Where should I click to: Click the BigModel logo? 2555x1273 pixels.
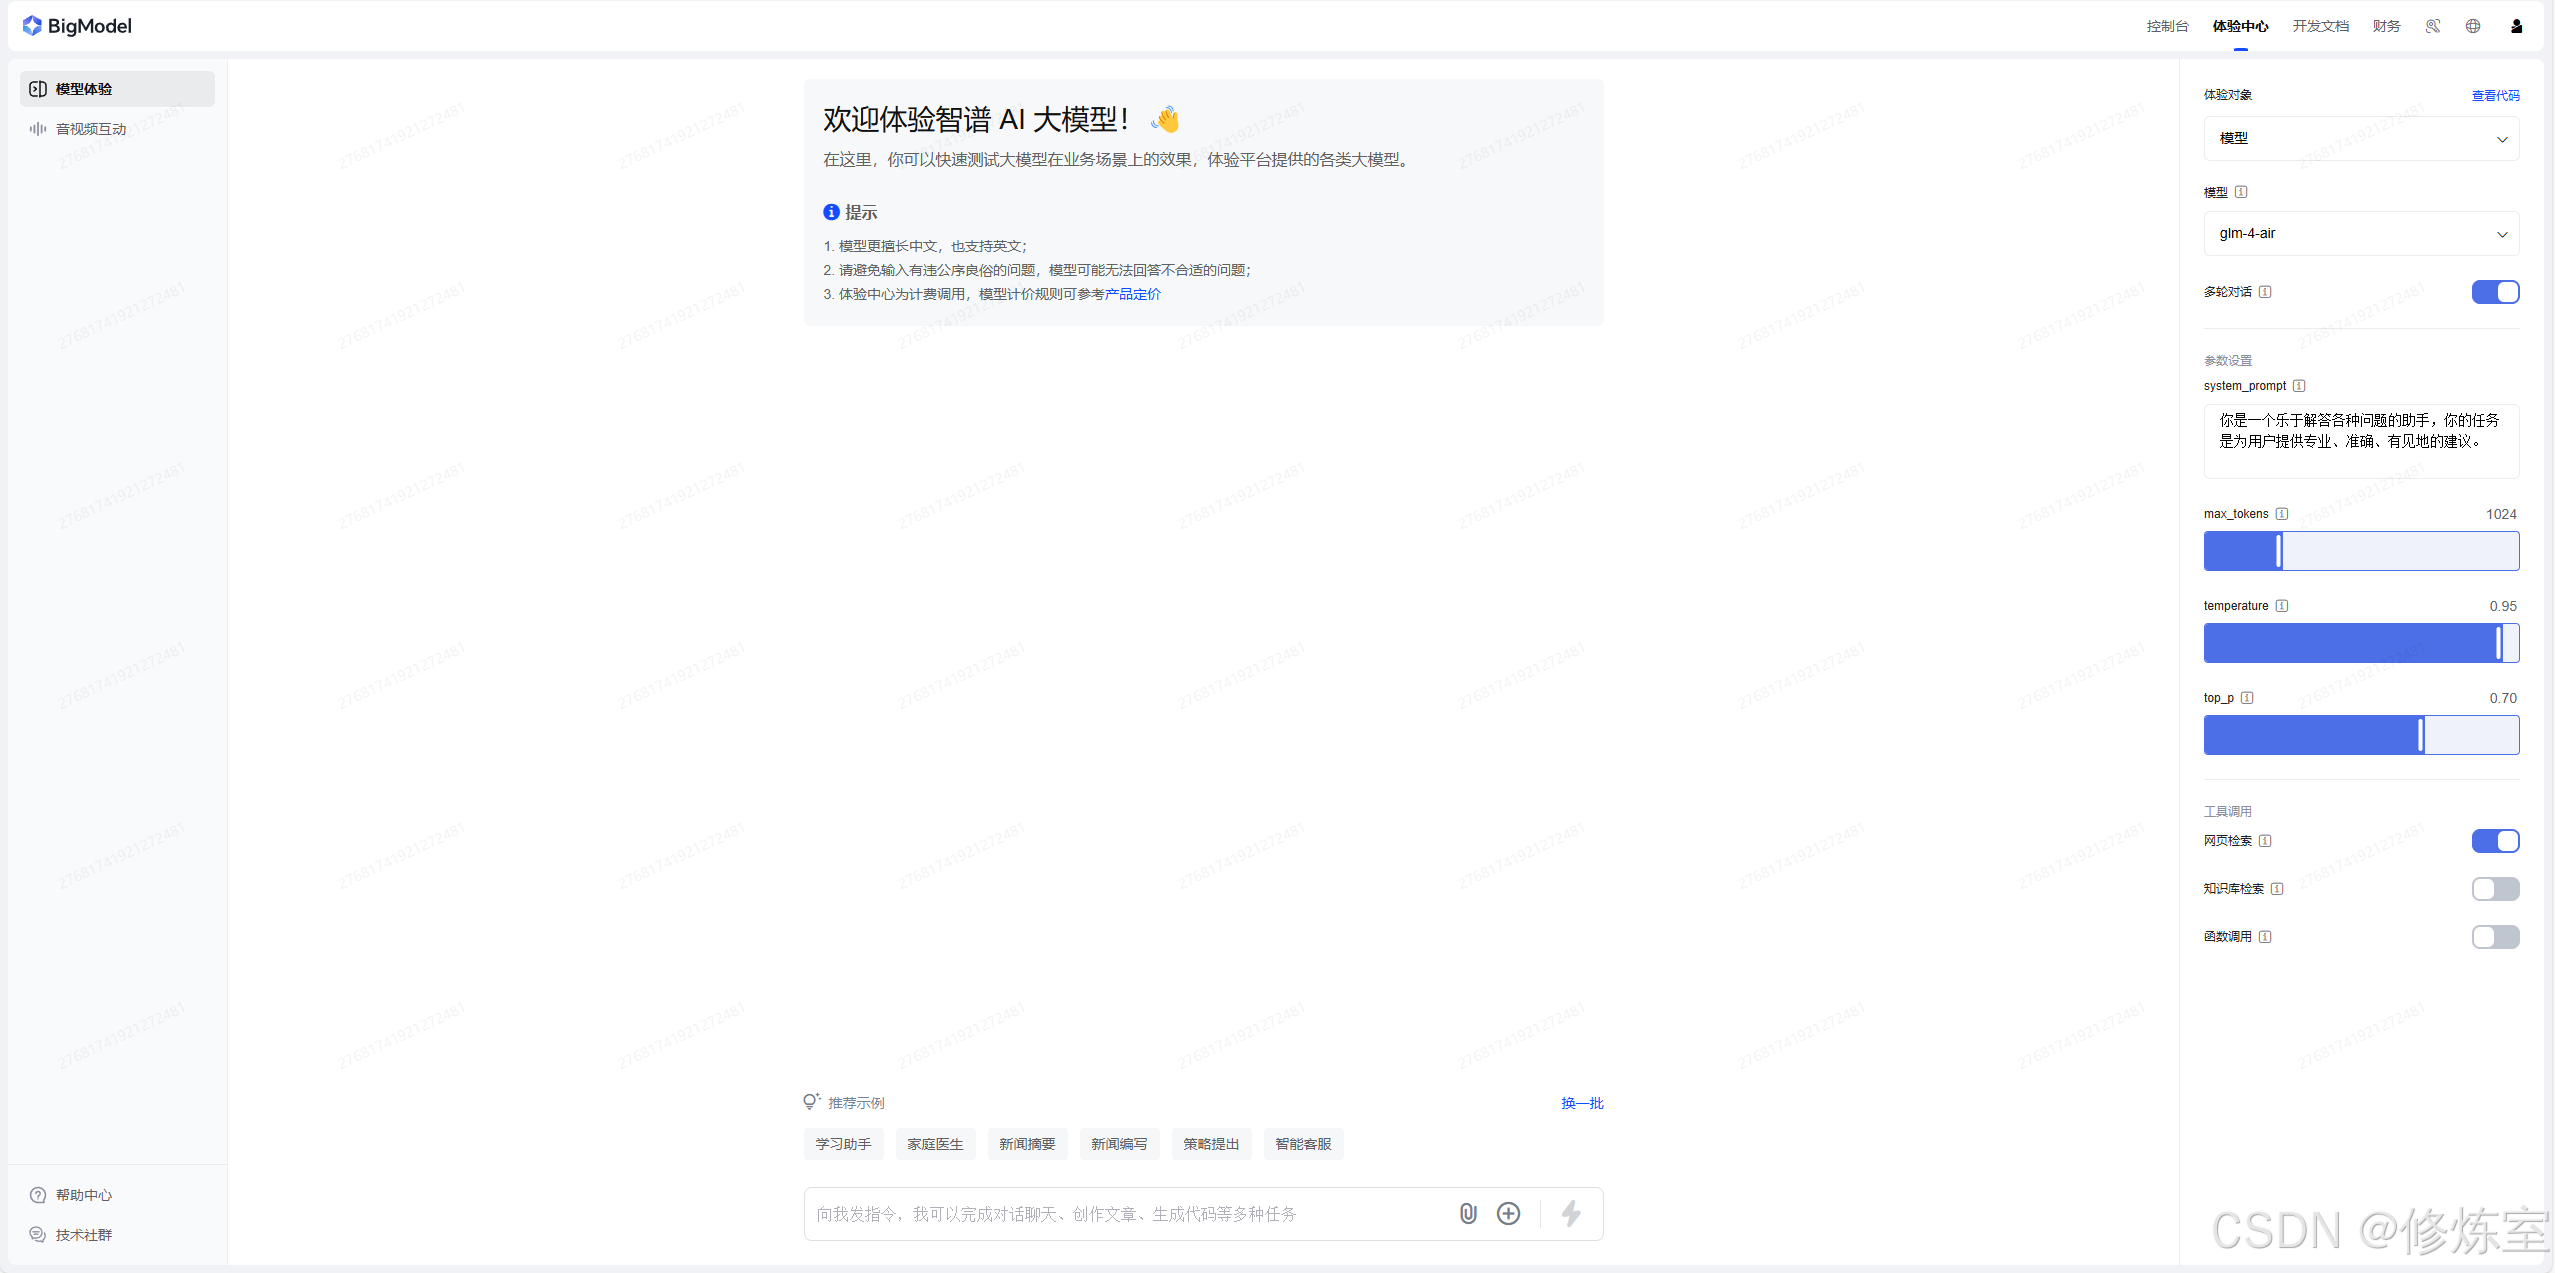77,26
